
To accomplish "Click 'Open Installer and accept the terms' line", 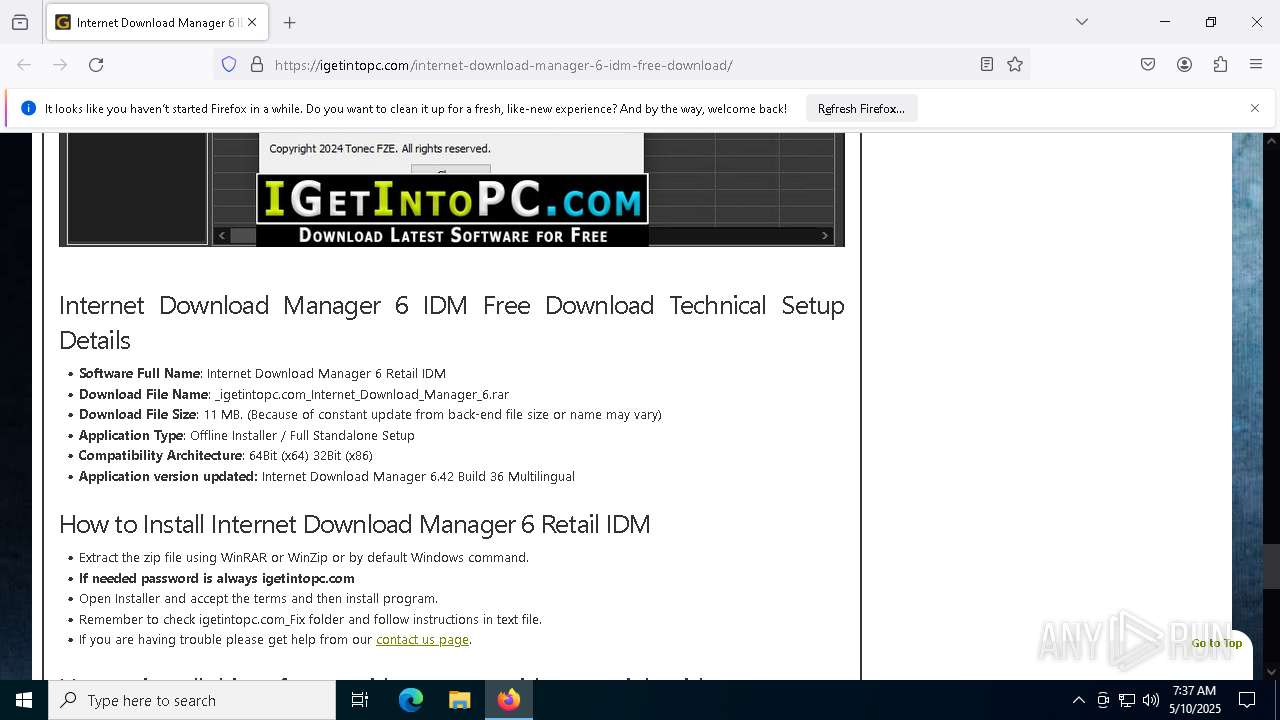I will point(258,599).
